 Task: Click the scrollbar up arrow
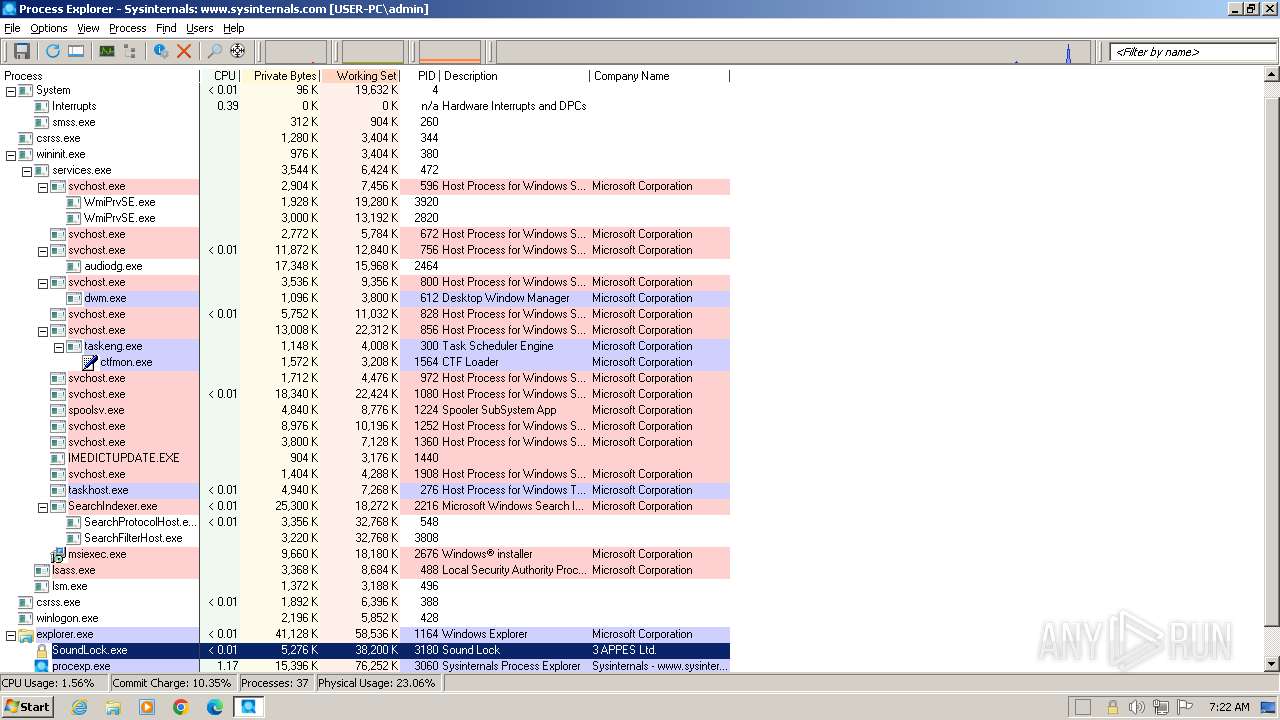pos(1272,75)
